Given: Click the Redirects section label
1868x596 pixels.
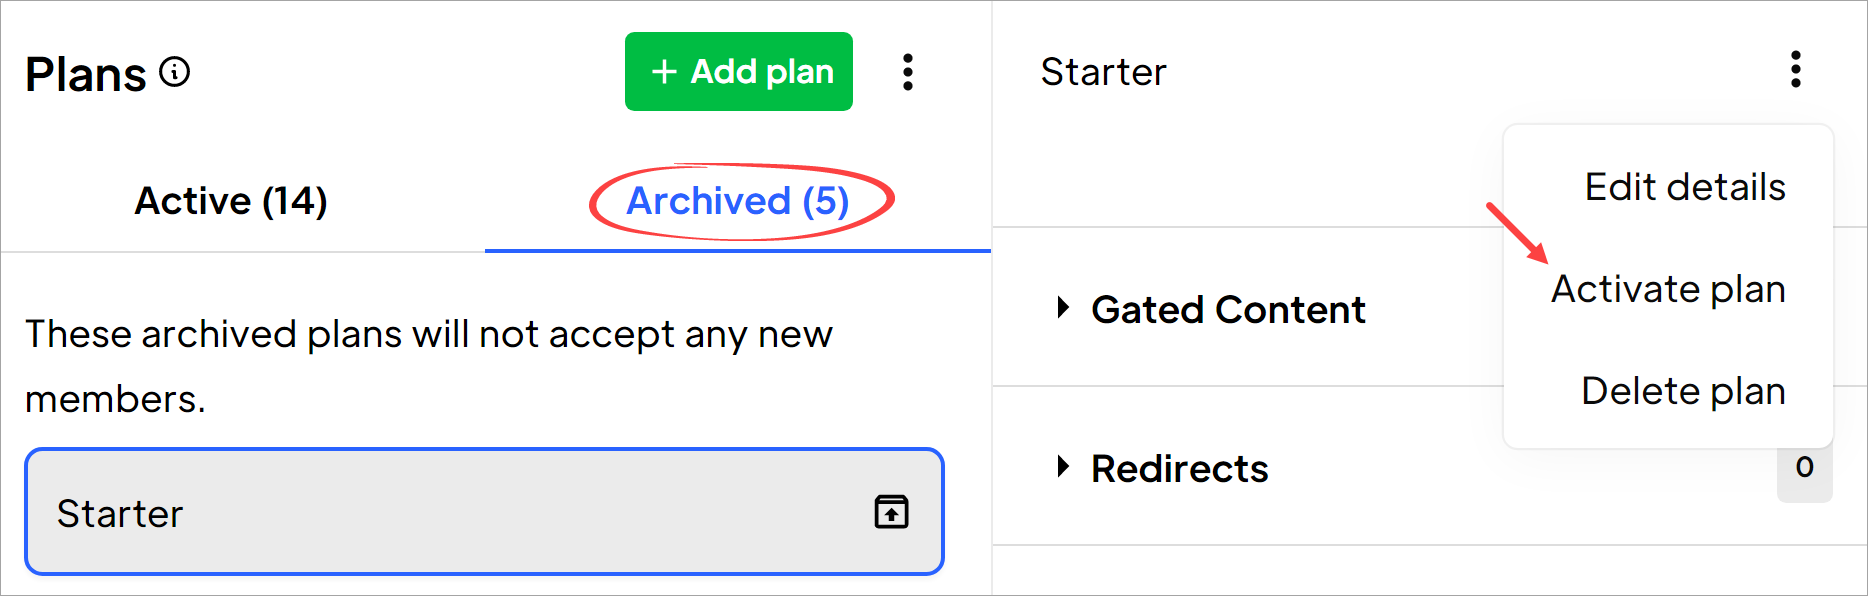Looking at the screenshot, I should [x=1180, y=468].
